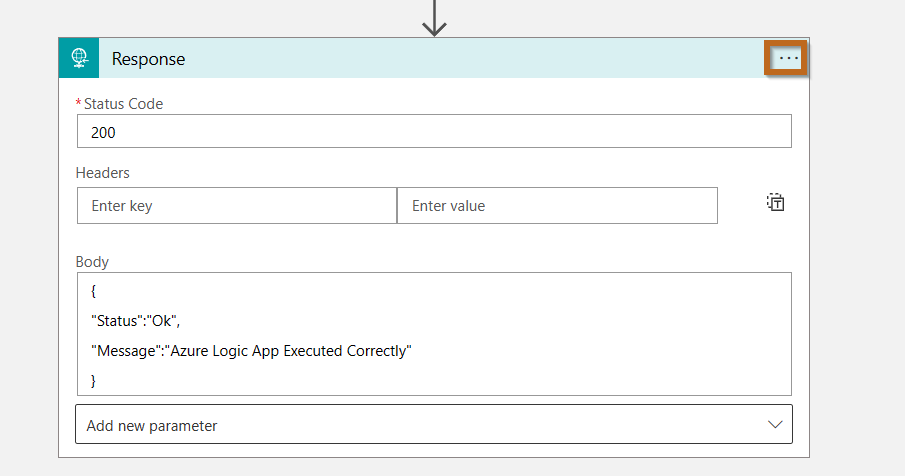This screenshot has height=476, width=905.
Task: Click the Headers Enter key field
Action: (237, 205)
